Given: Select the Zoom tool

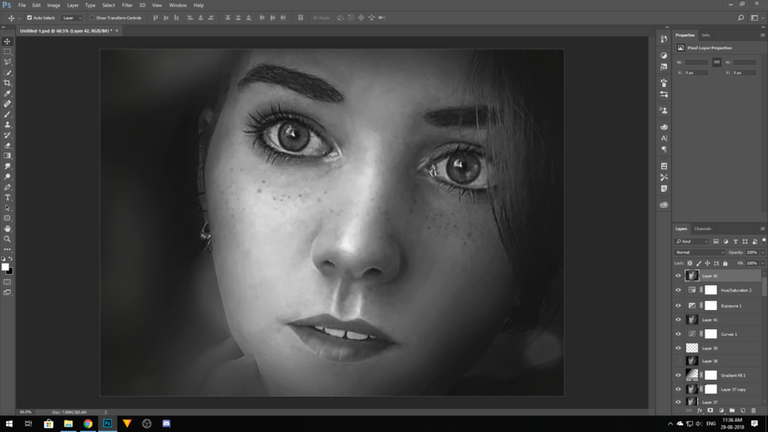Looking at the screenshot, I should click(8, 239).
